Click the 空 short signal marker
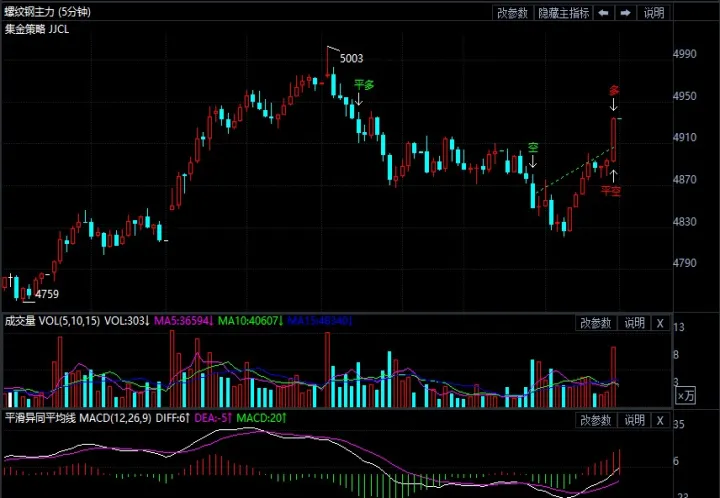The image size is (720, 498). (x=533, y=147)
